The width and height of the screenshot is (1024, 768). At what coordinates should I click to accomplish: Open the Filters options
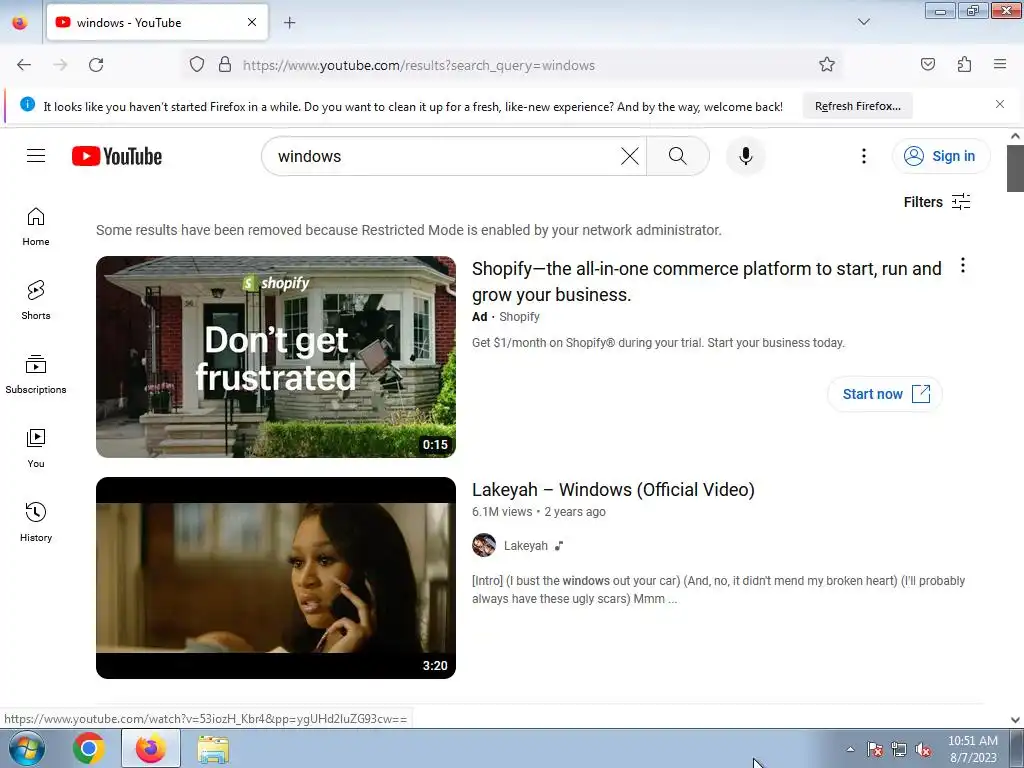[936, 202]
